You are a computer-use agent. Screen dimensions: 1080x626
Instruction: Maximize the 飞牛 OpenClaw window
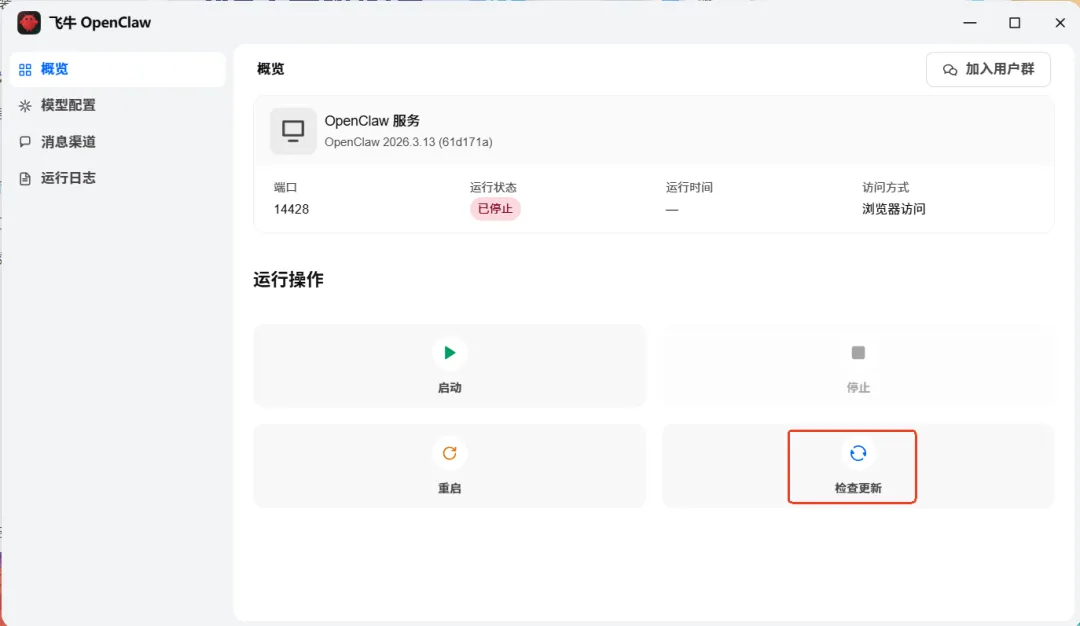[1015, 23]
